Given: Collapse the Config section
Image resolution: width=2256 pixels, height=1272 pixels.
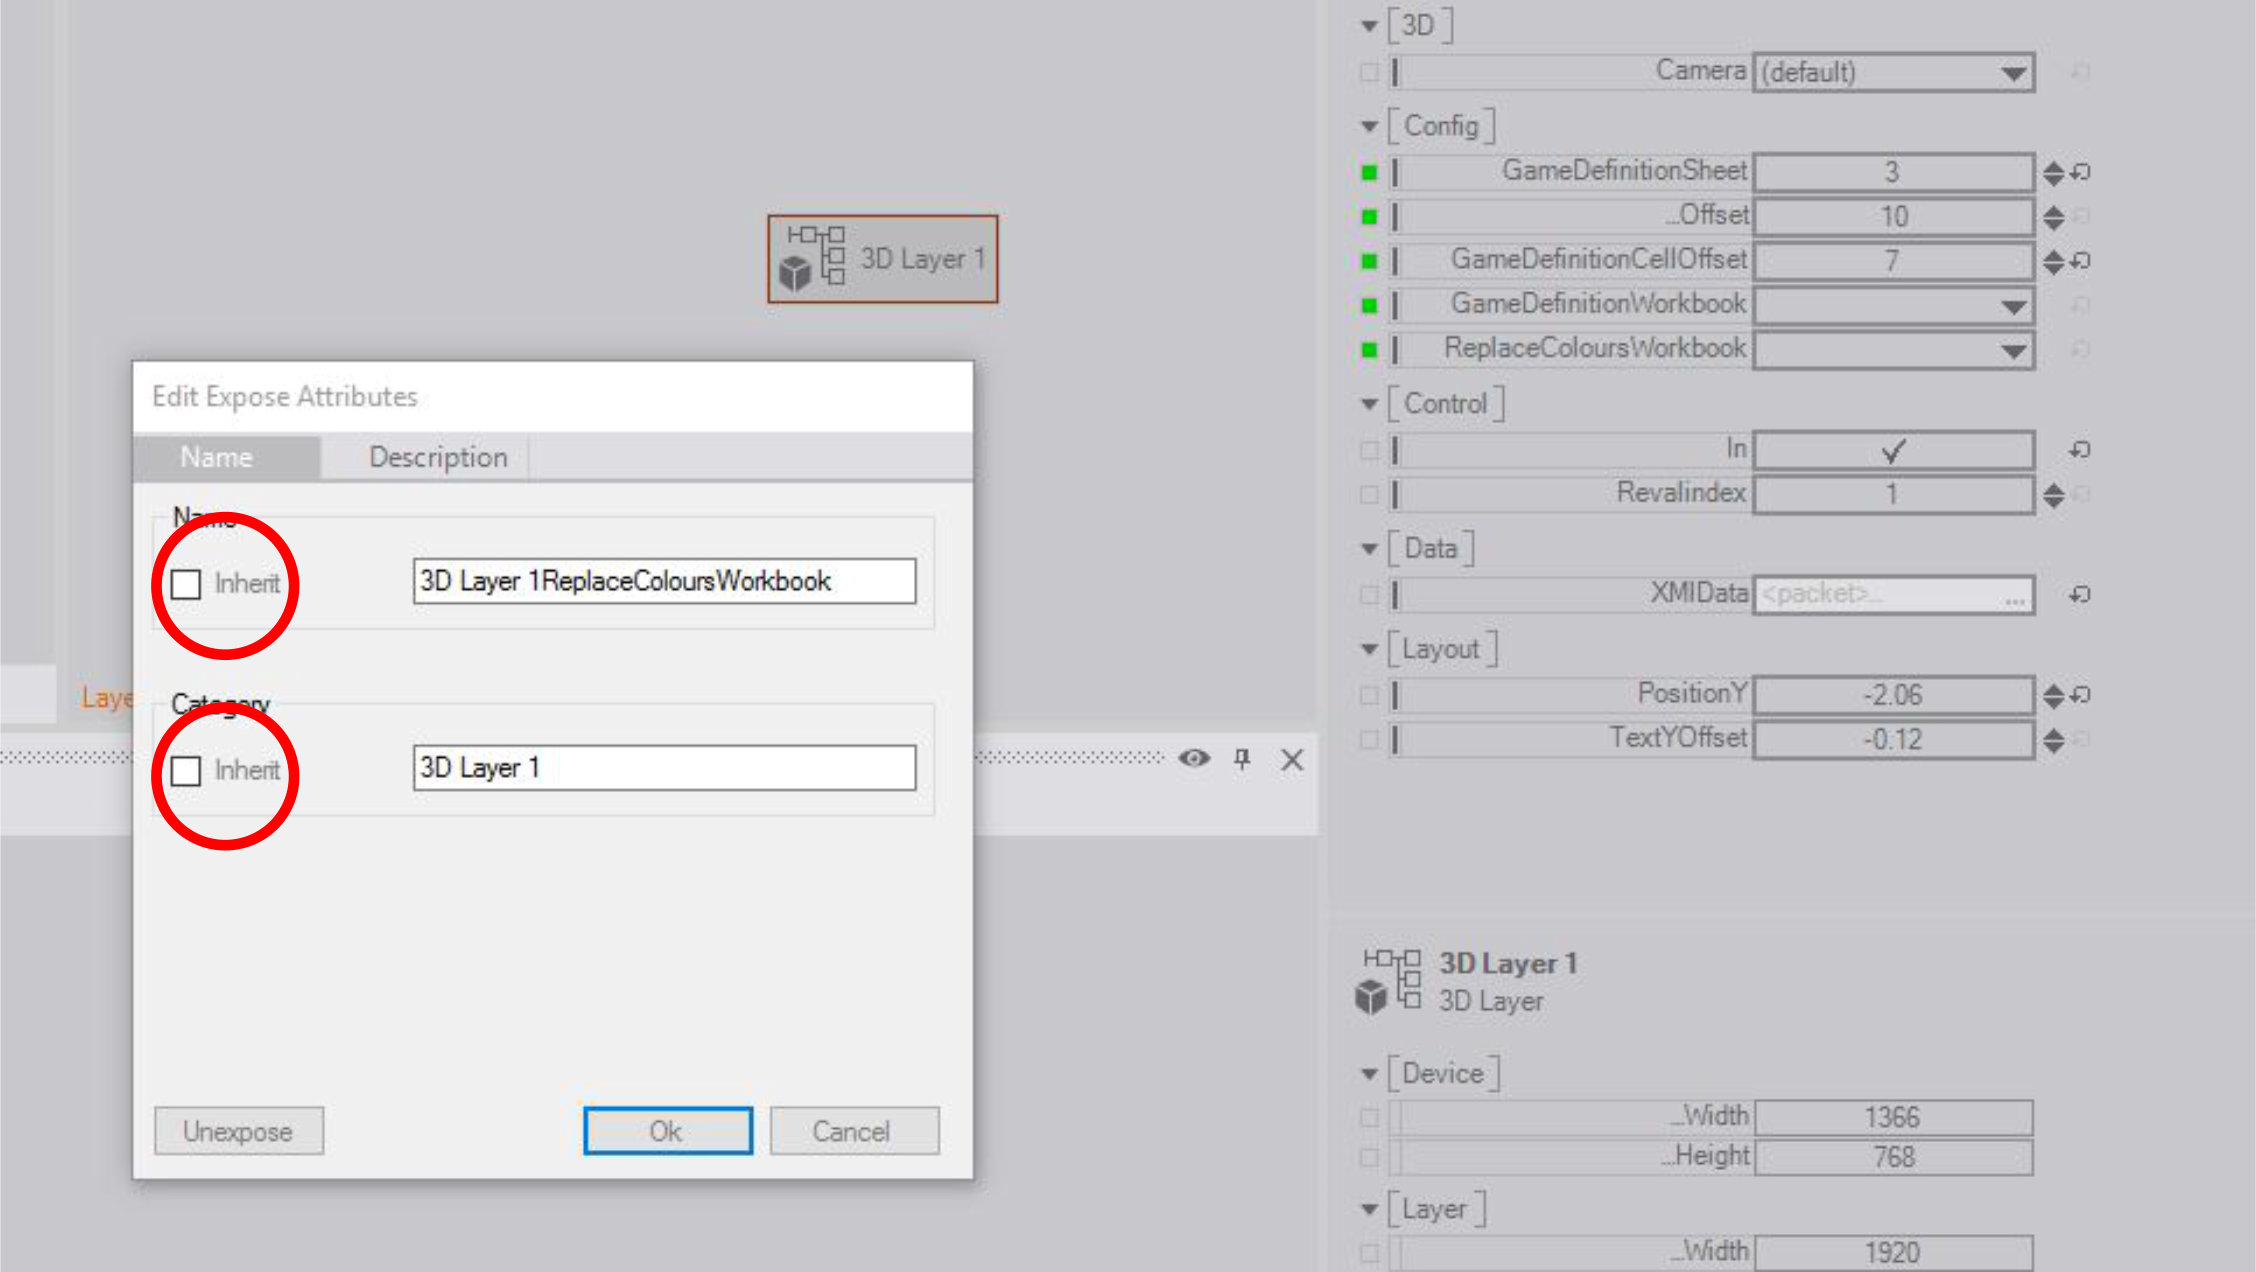Looking at the screenshot, I should 1369,127.
